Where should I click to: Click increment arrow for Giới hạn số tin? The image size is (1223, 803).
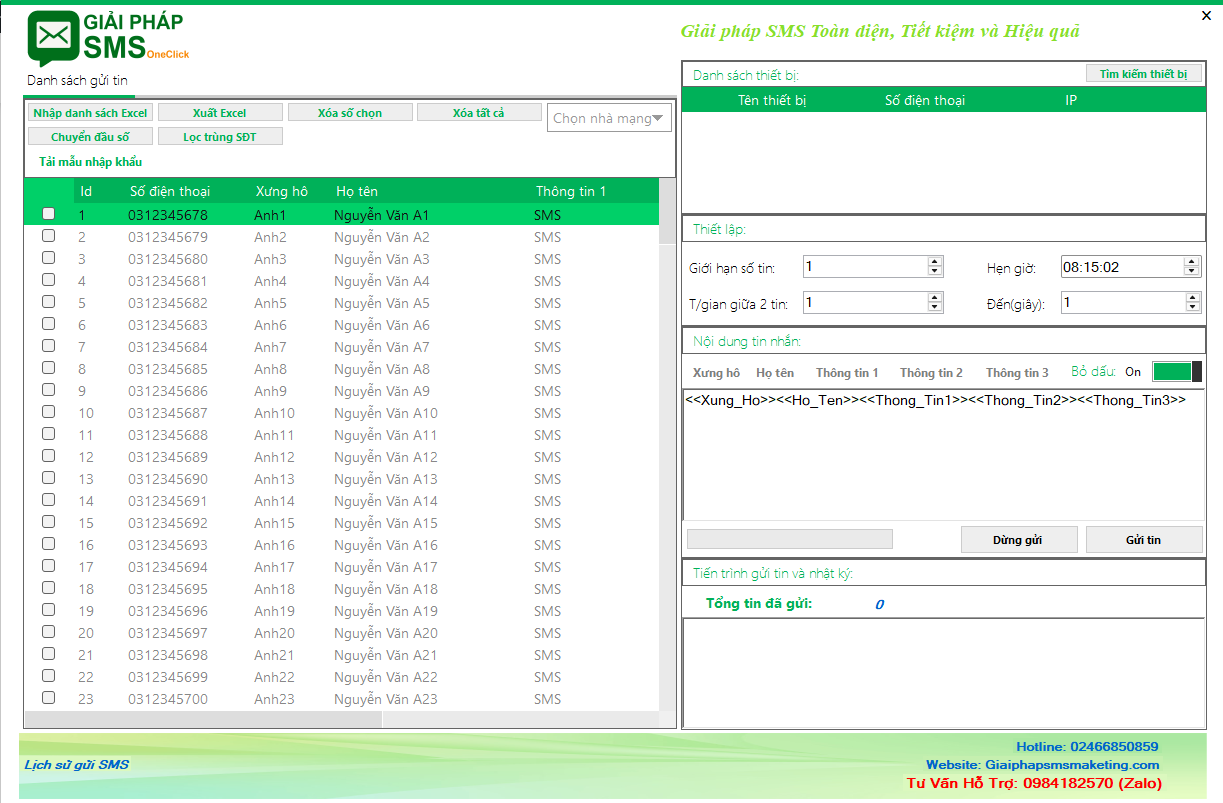click(935, 262)
